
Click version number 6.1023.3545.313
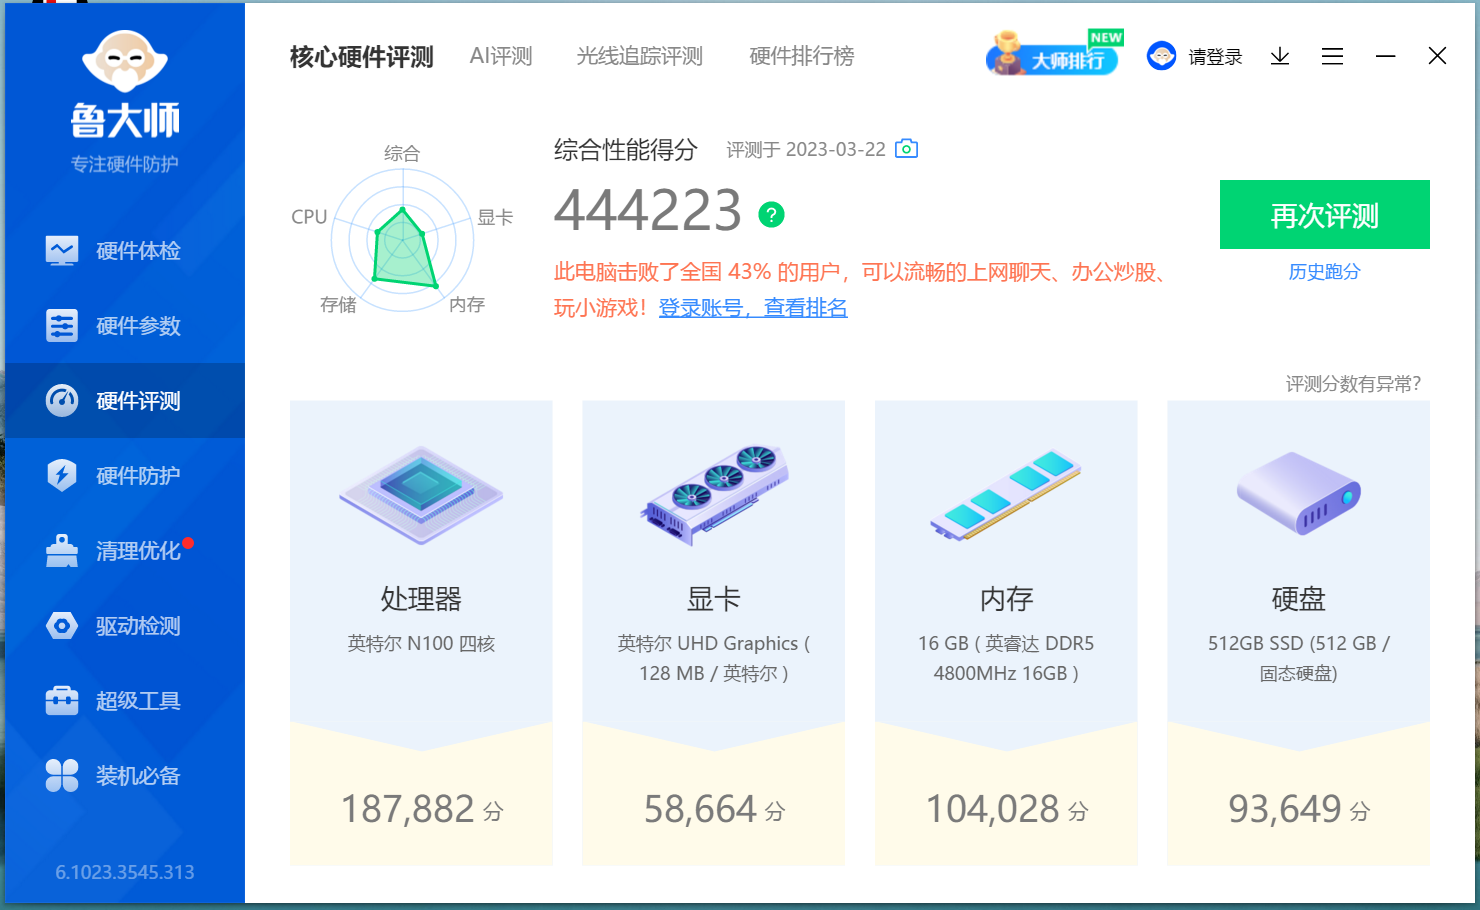click(125, 872)
